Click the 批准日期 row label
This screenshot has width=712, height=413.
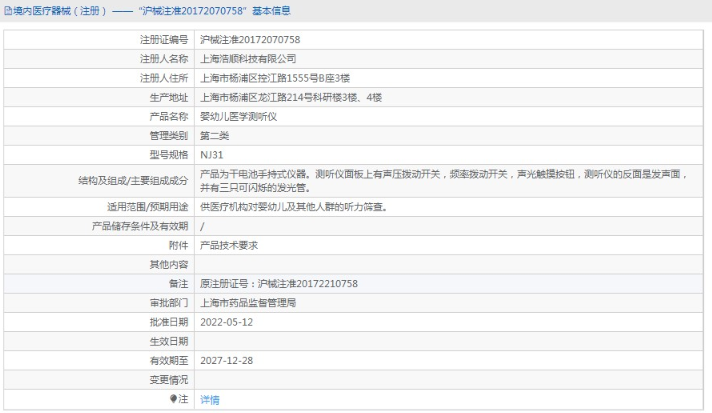169,322
